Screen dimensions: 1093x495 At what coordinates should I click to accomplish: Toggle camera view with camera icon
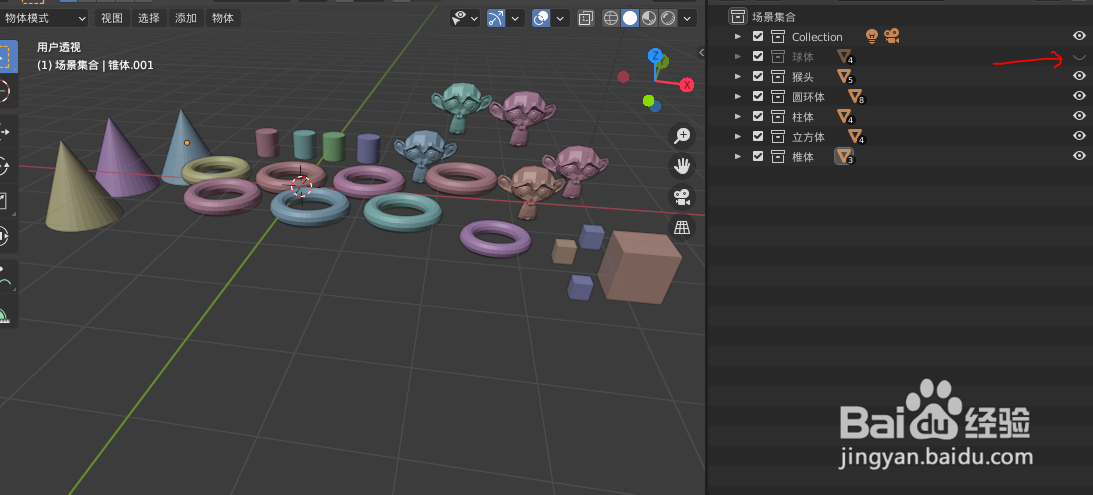tap(682, 197)
